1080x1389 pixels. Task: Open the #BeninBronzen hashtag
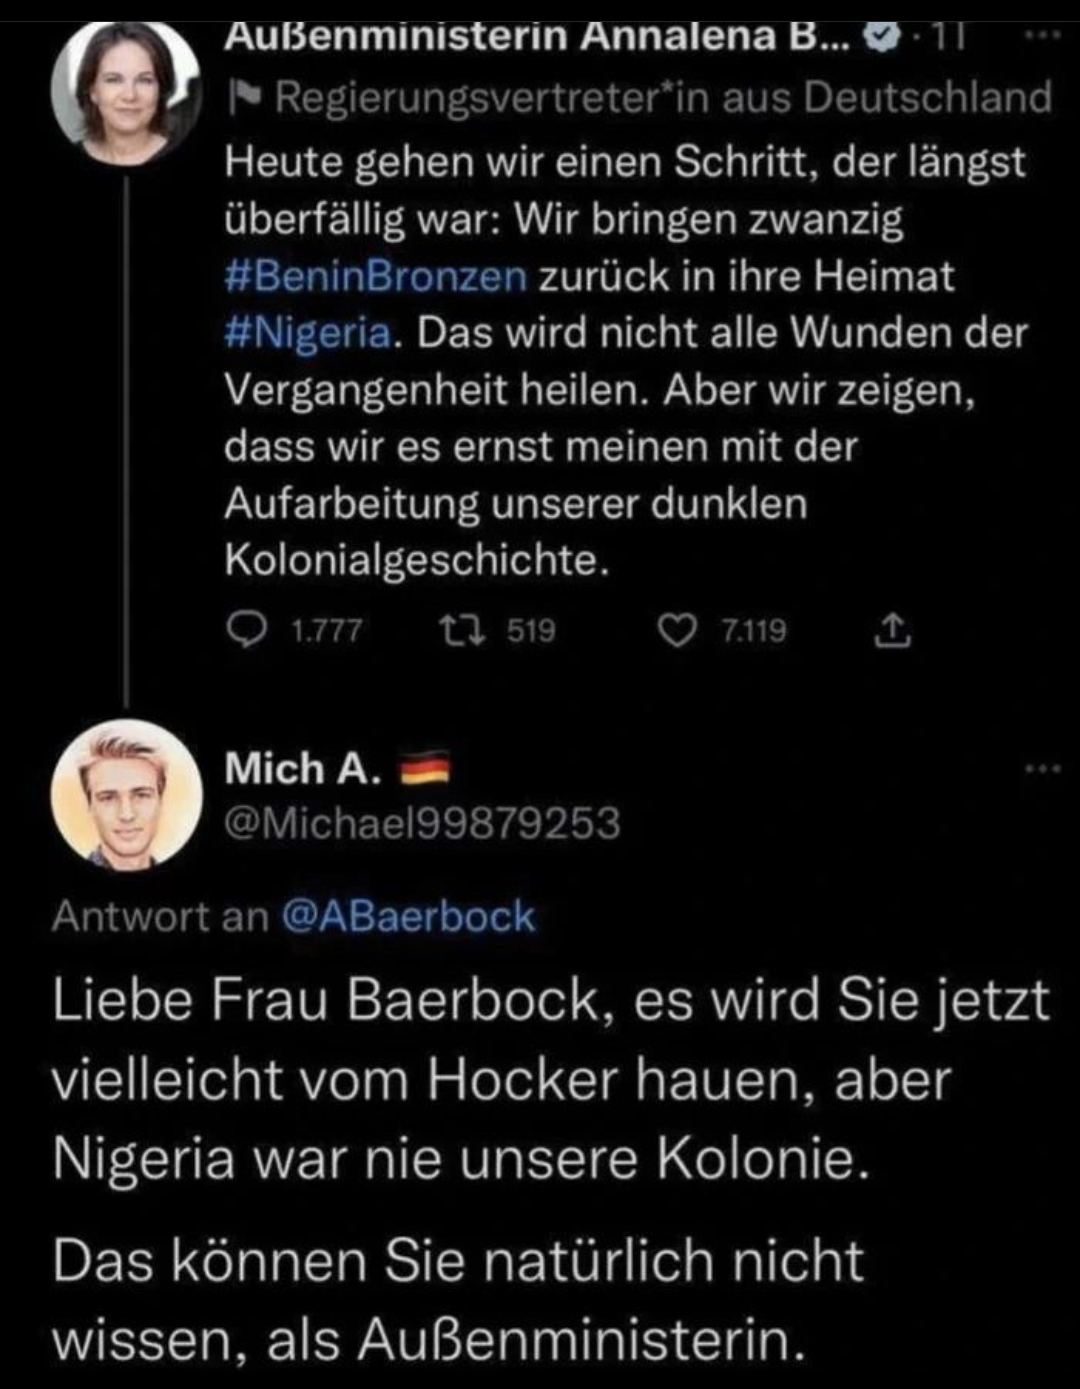click(x=376, y=275)
